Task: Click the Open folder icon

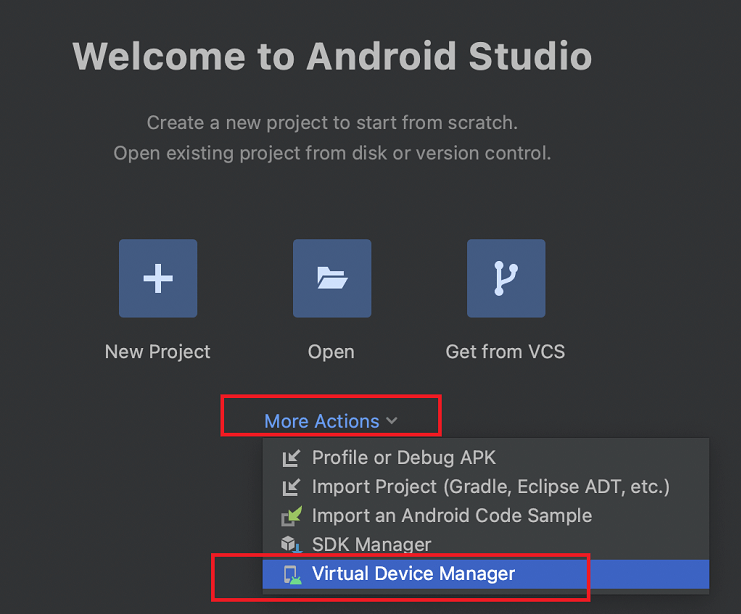Action: [332, 278]
